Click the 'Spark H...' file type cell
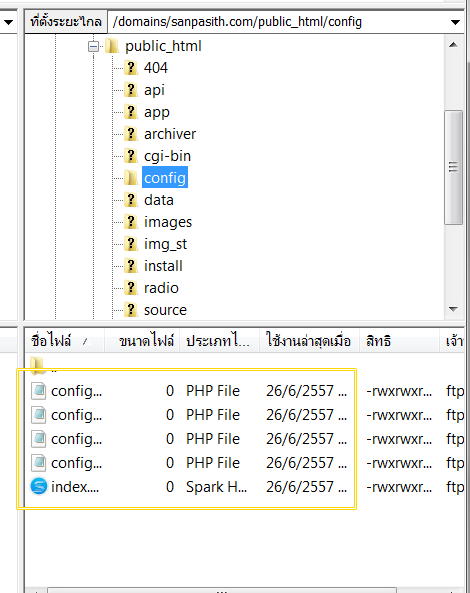Image resolution: width=470 pixels, height=593 pixels. point(216,487)
